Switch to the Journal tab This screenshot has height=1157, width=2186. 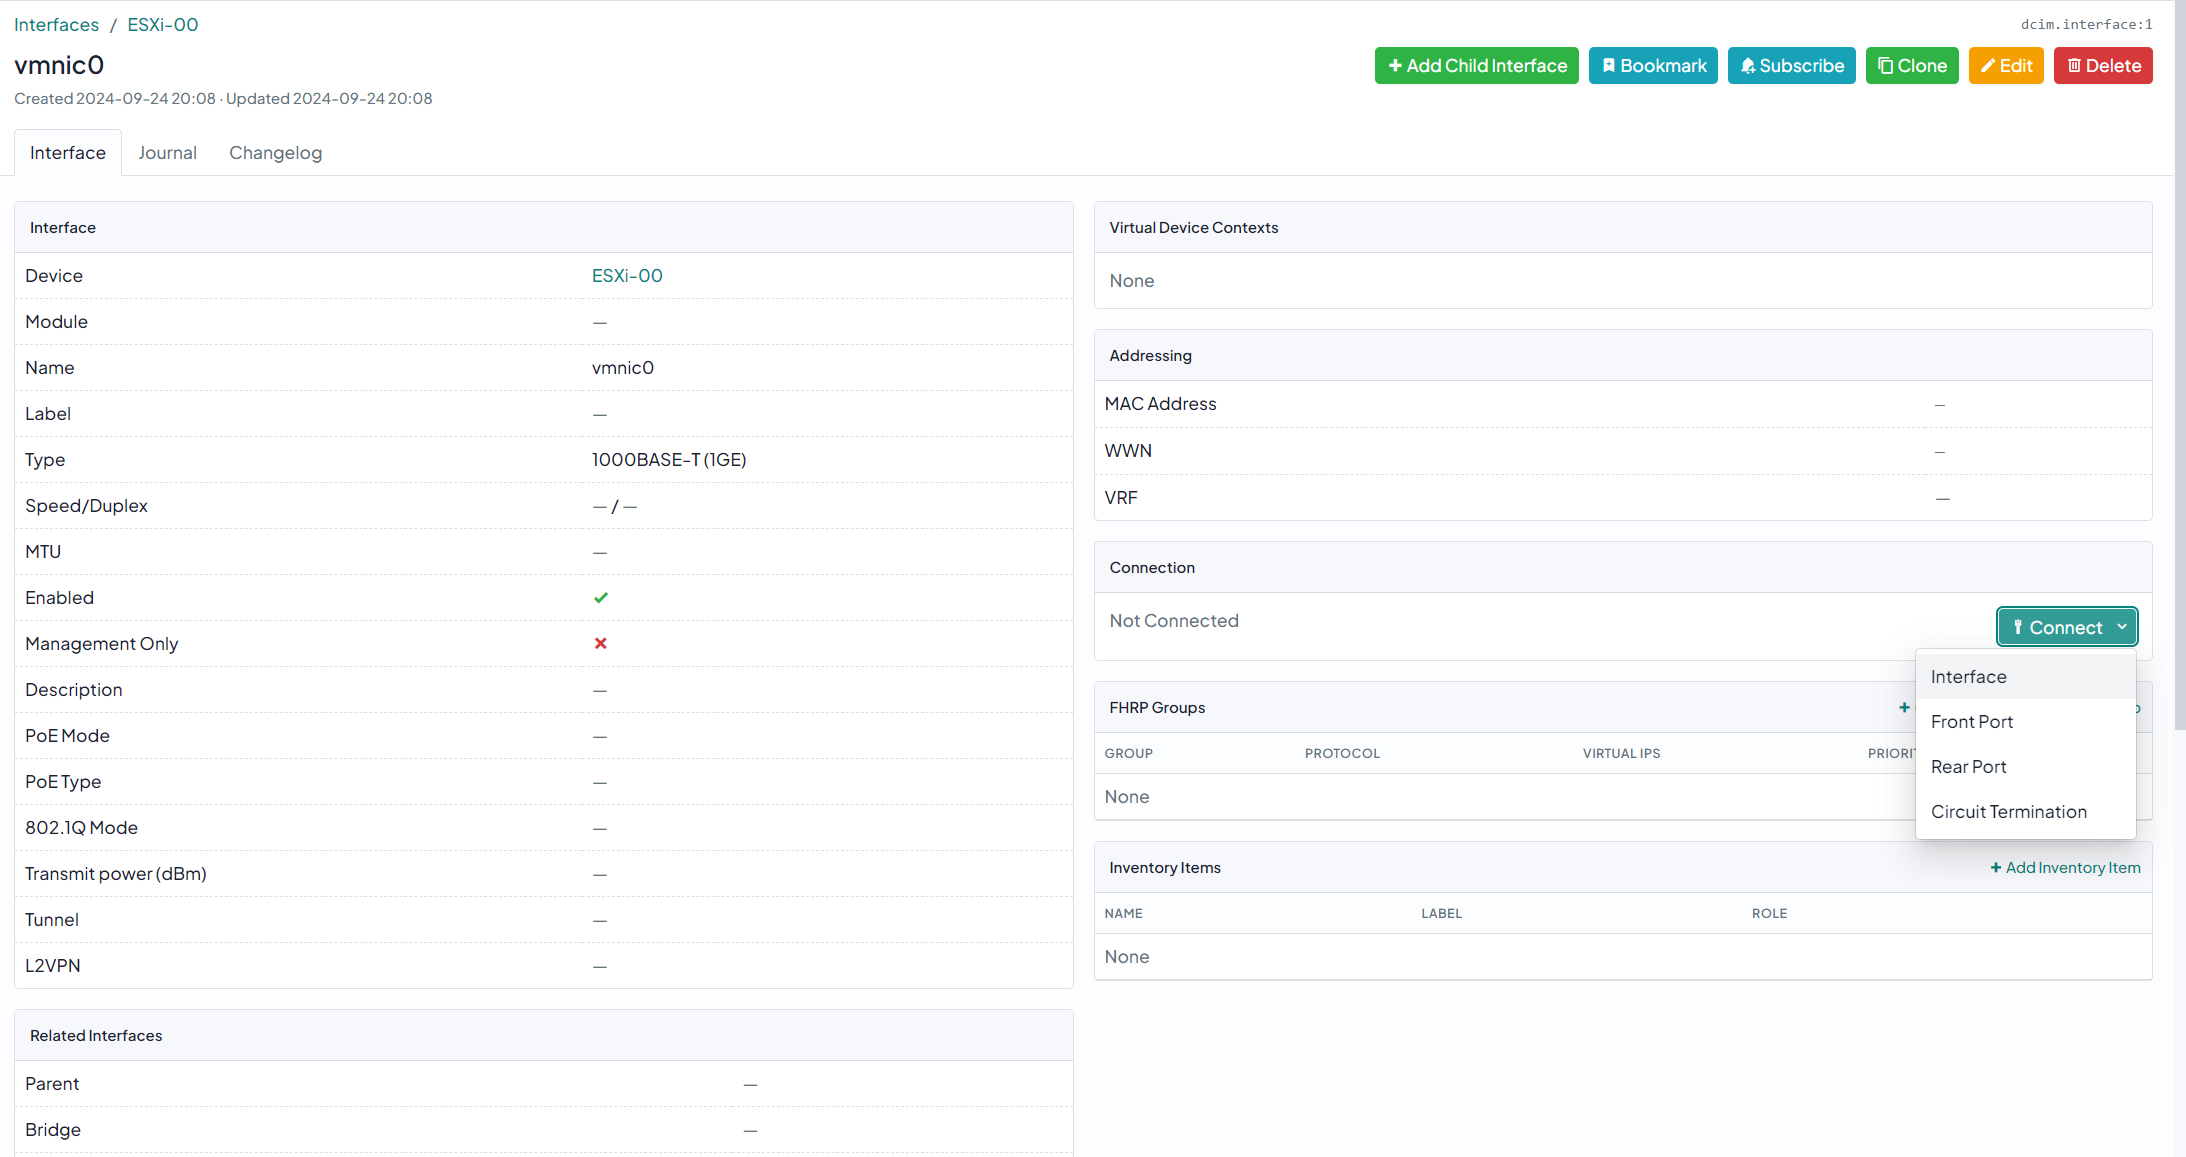[x=167, y=153]
